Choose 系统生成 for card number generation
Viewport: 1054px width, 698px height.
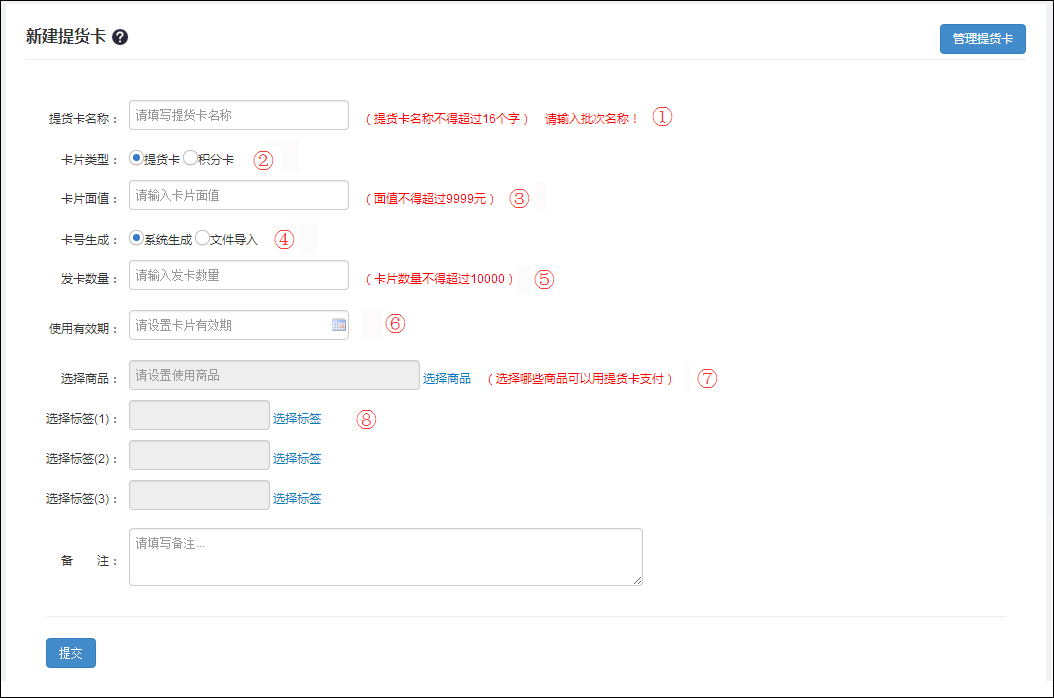coord(137,238)
